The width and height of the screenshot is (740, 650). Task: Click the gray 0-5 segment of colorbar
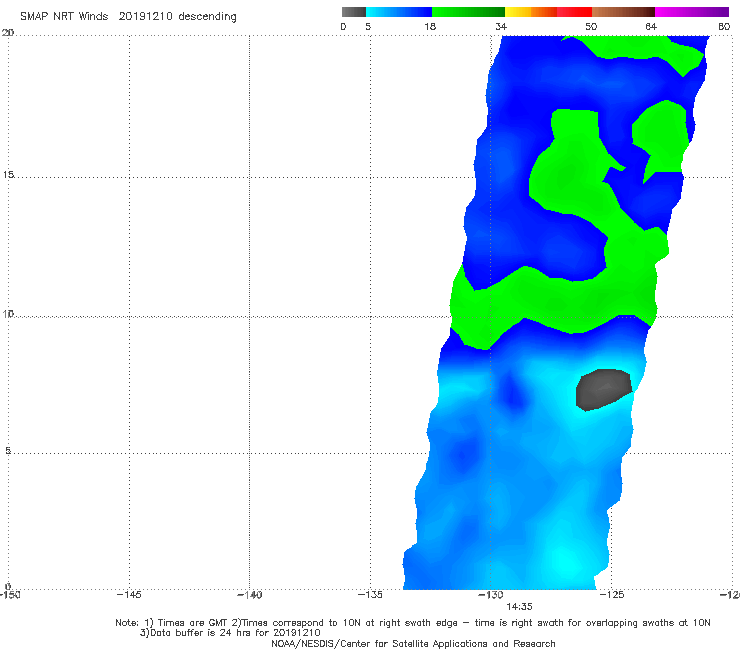pyautogui.click(x=354, y=12)
